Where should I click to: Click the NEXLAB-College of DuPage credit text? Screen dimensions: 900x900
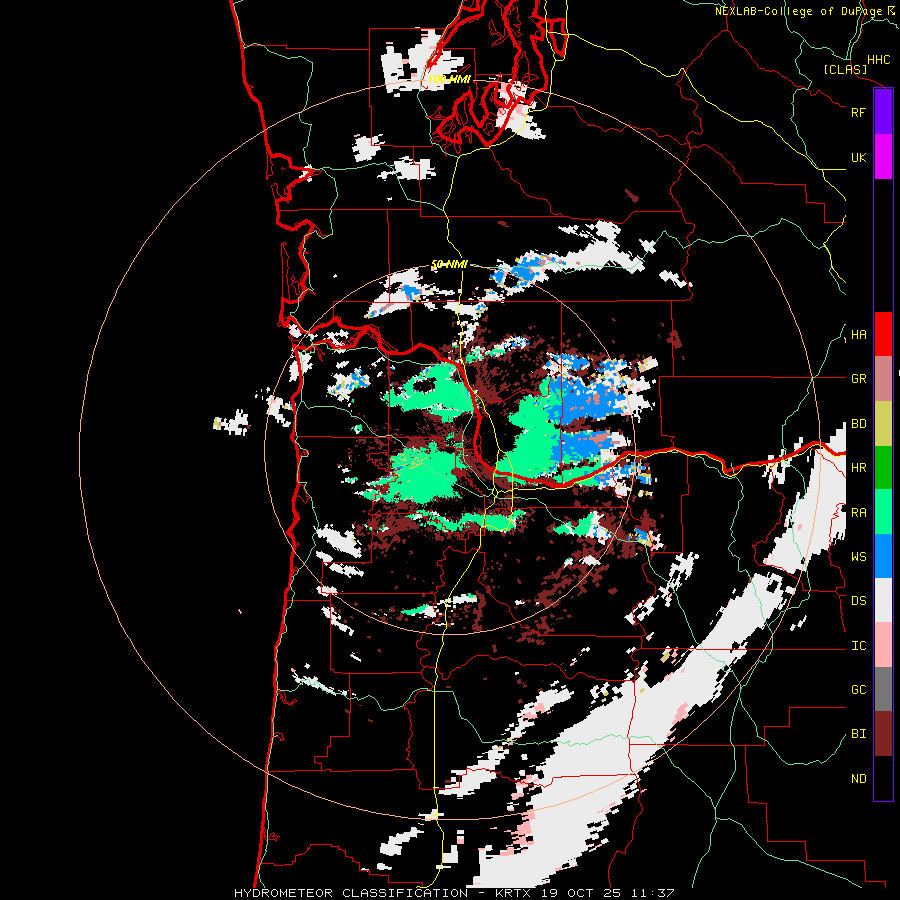[806, 11]
